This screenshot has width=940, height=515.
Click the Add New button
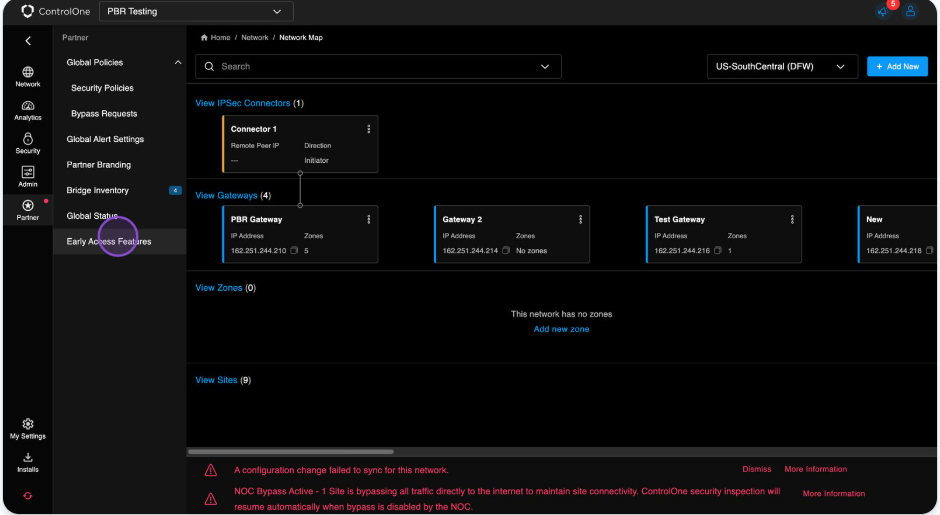pos(897,67)
